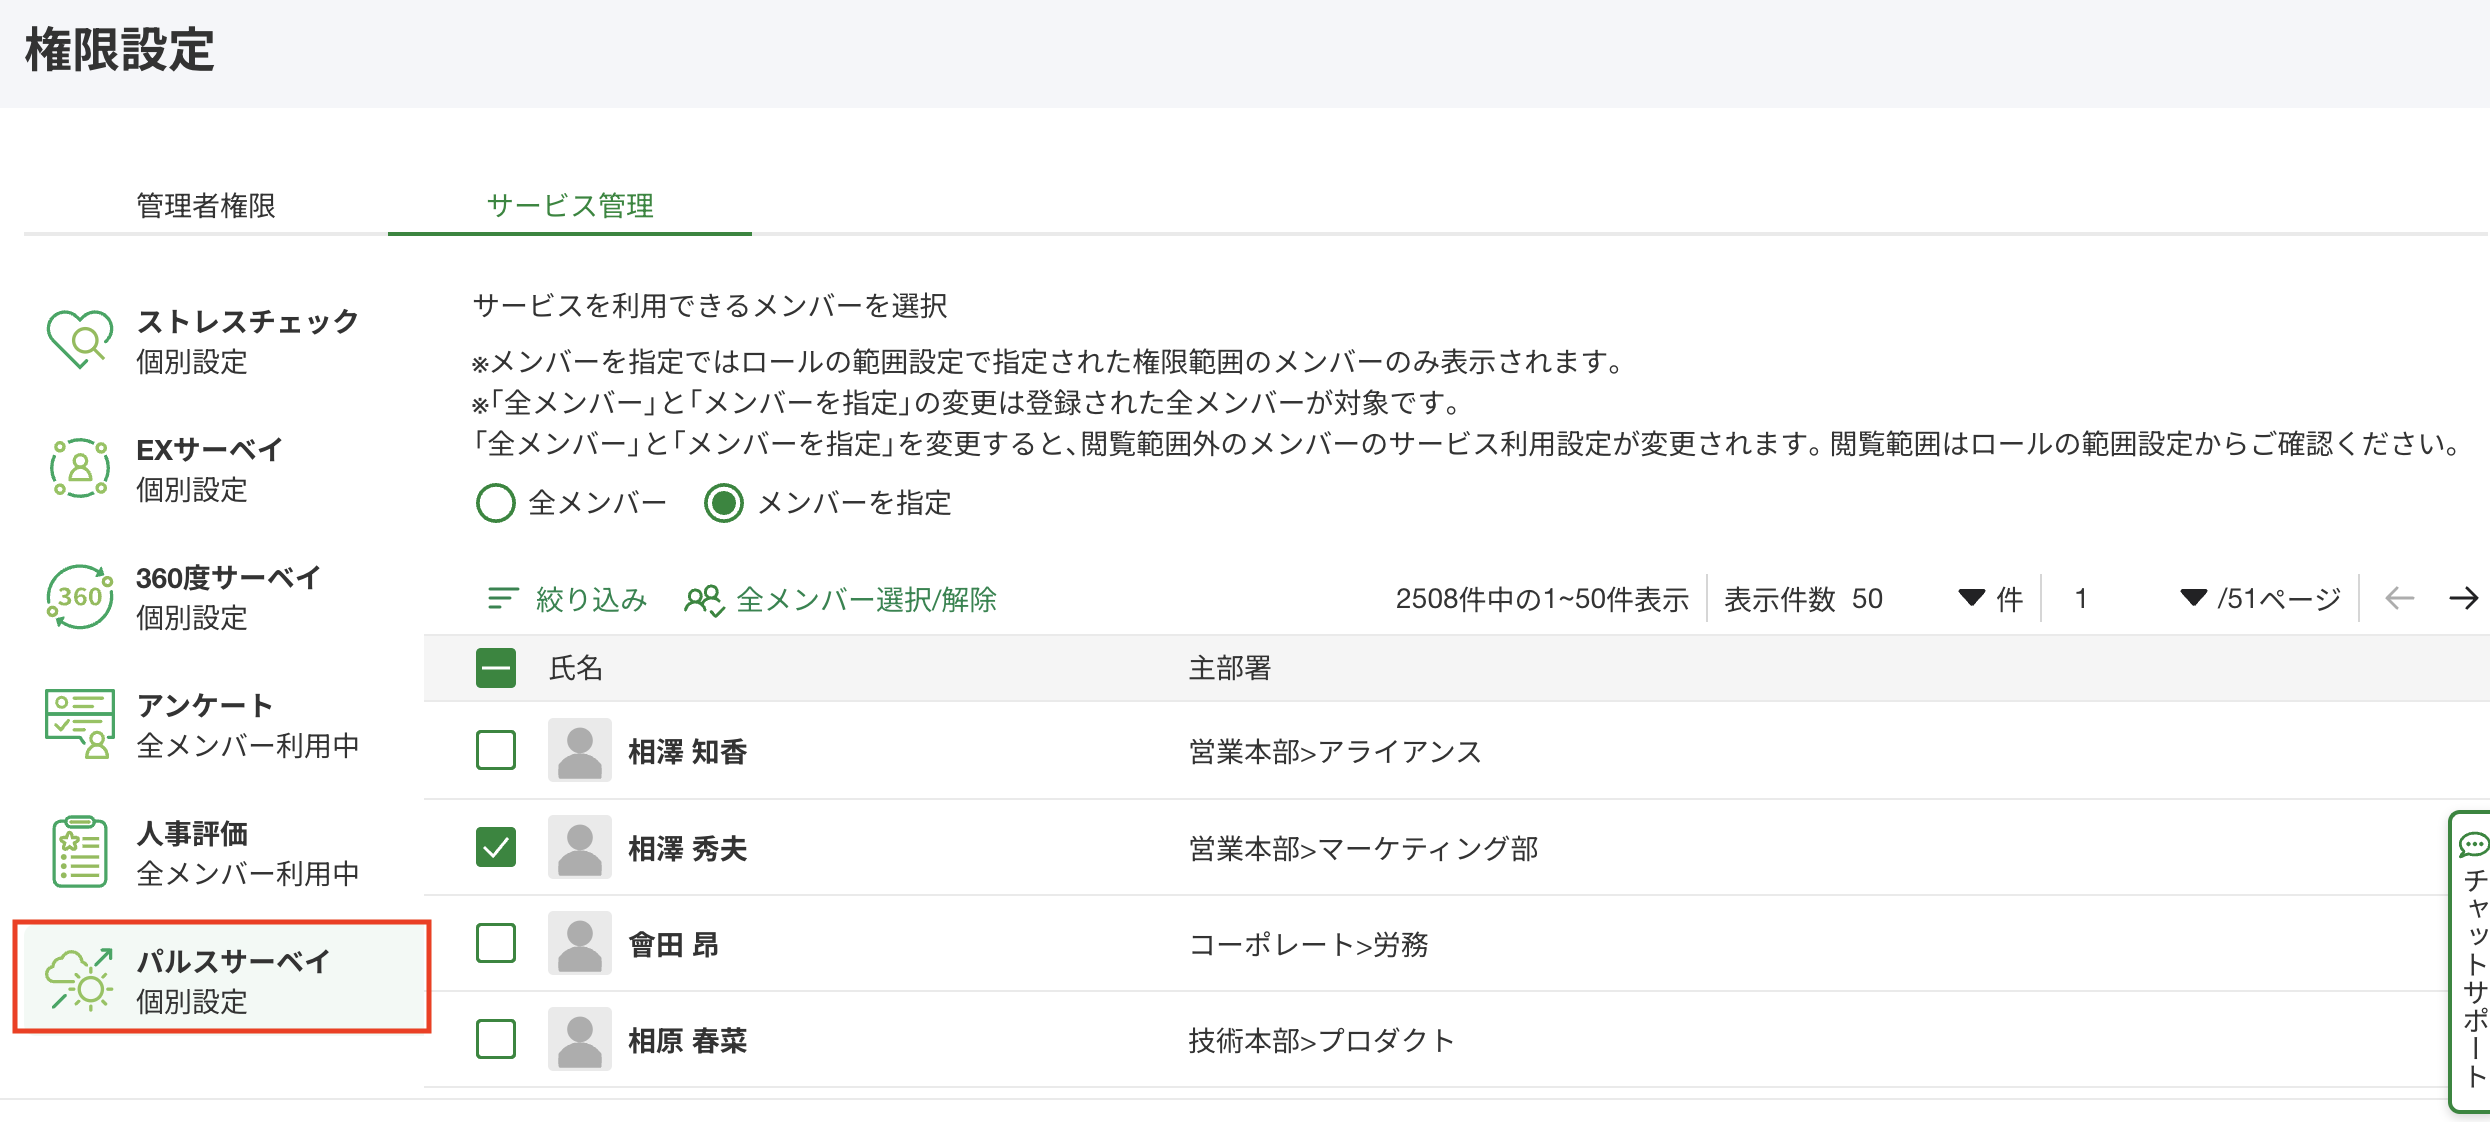Click the Stress Check heart icon

coord(79,340)
